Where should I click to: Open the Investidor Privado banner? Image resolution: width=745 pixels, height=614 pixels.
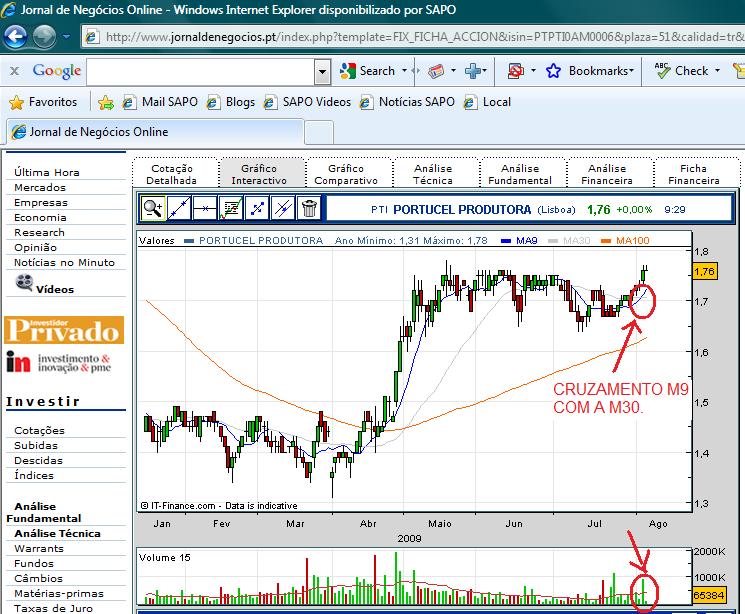click(64, 329)
